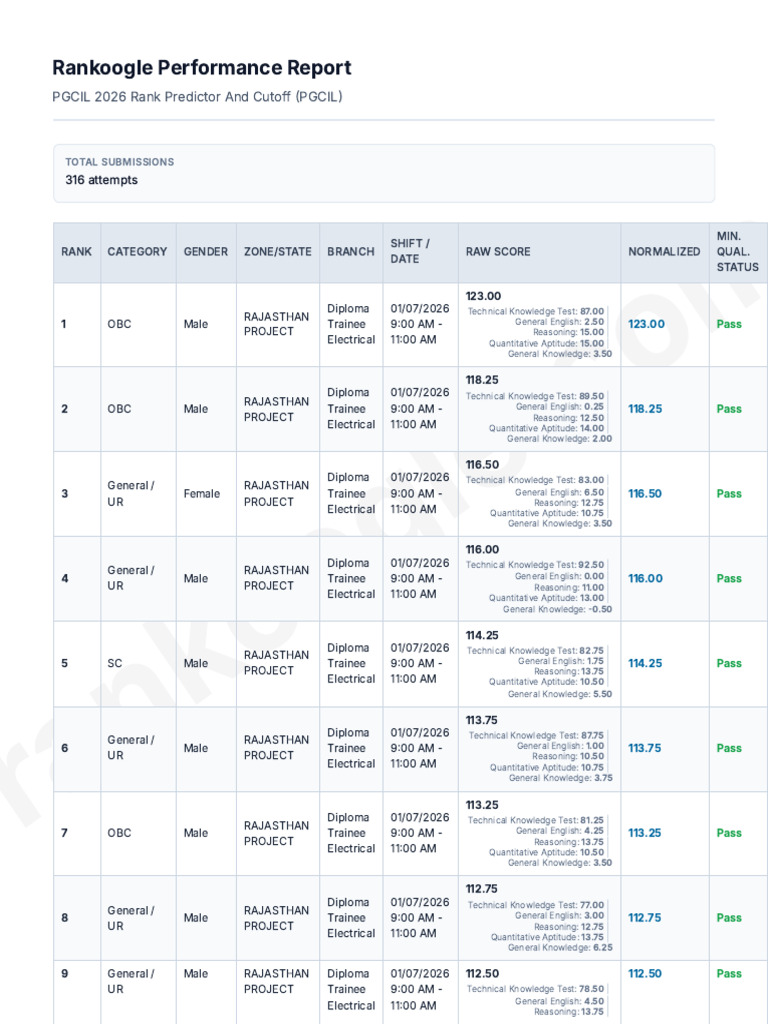
Task: Click Diploma Trainee Electrical in rank 7 row
Action: [x=351, y=833]
